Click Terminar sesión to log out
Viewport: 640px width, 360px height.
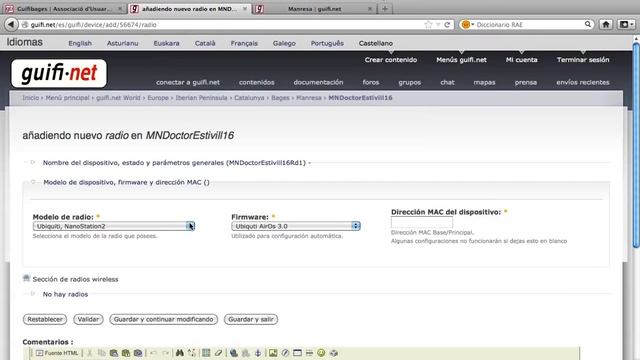(583, 60)
